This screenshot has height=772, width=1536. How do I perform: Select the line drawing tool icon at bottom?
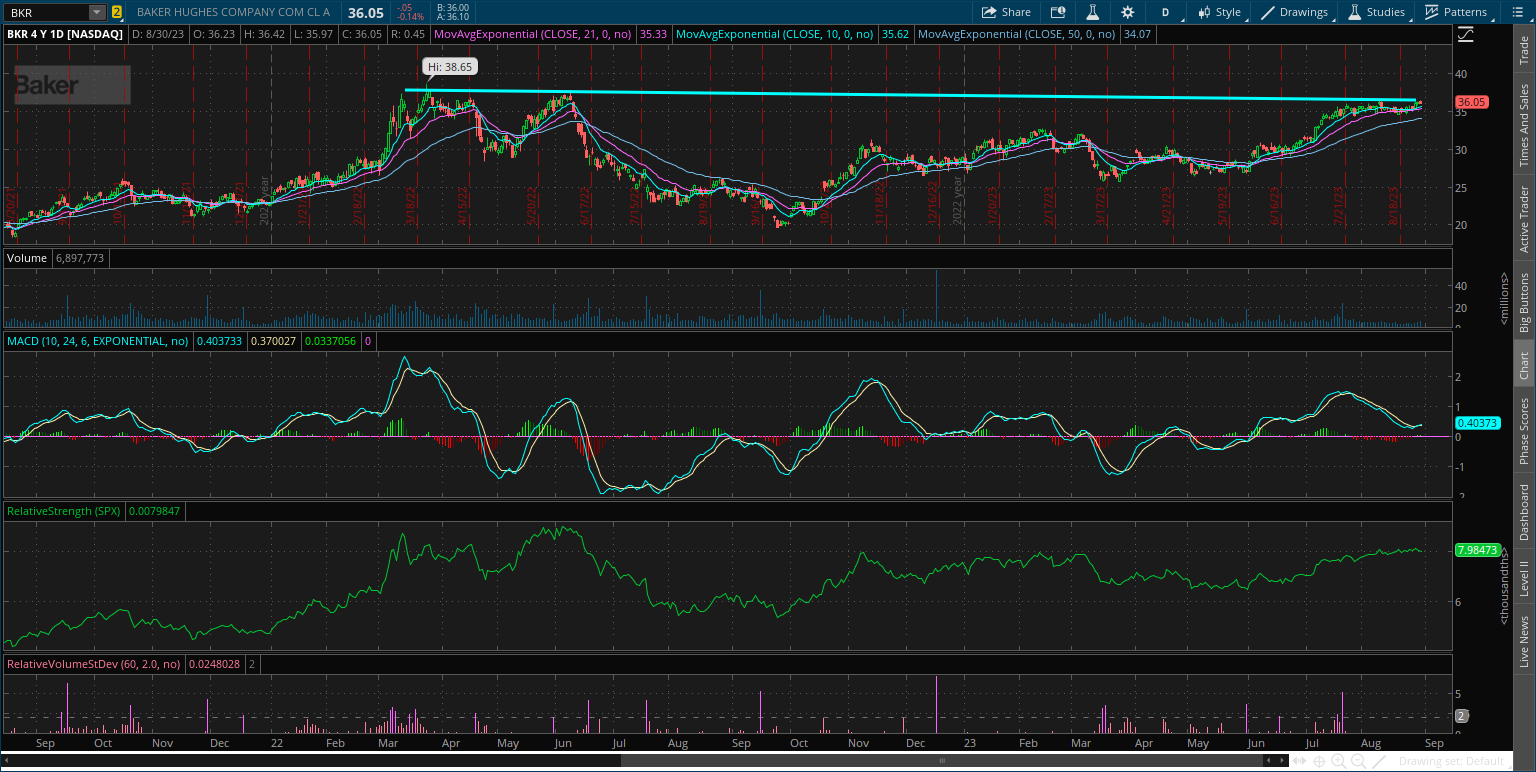click(x=1380, y=761)
